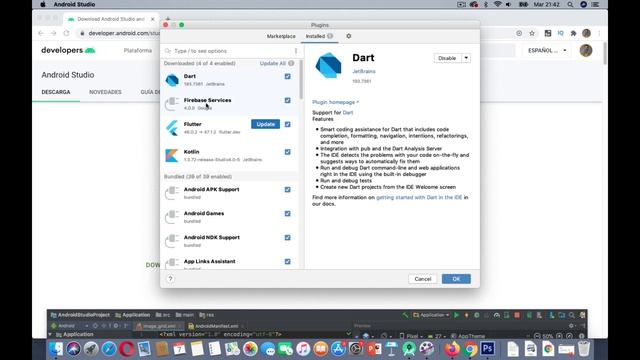Open Opera from the dock

pyautogui.click(x=127, y=349)
